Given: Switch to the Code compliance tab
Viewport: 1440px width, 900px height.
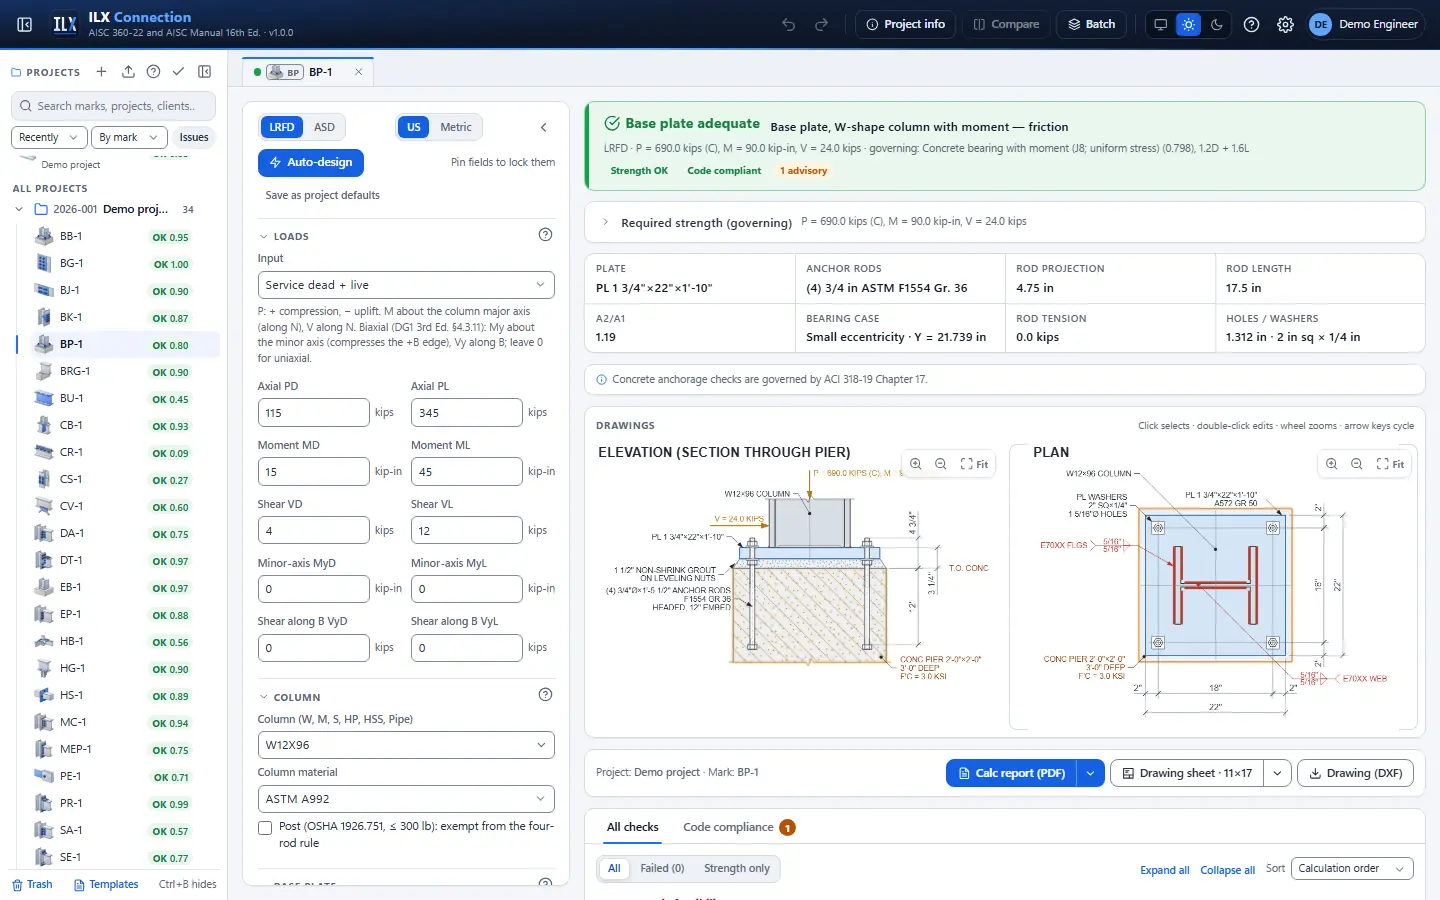Looking at the screenshot, I should (x=739, y=827).
